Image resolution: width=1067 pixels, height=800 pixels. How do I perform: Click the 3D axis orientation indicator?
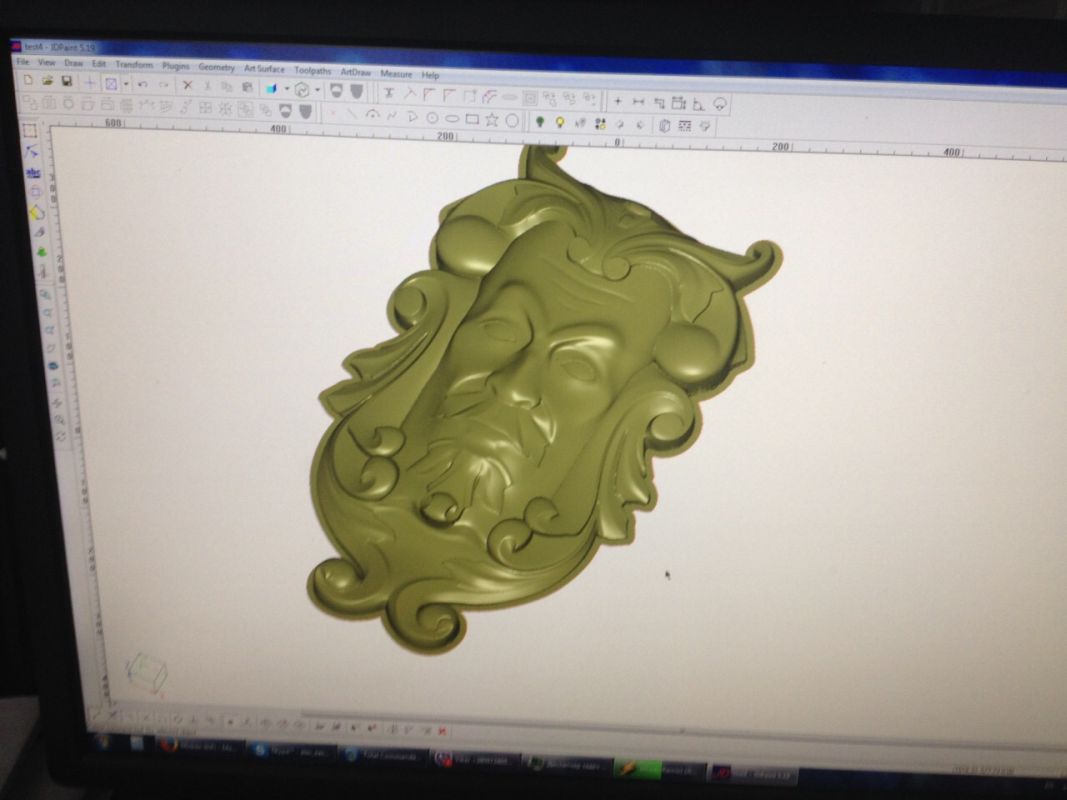click(x=147, y=672)
